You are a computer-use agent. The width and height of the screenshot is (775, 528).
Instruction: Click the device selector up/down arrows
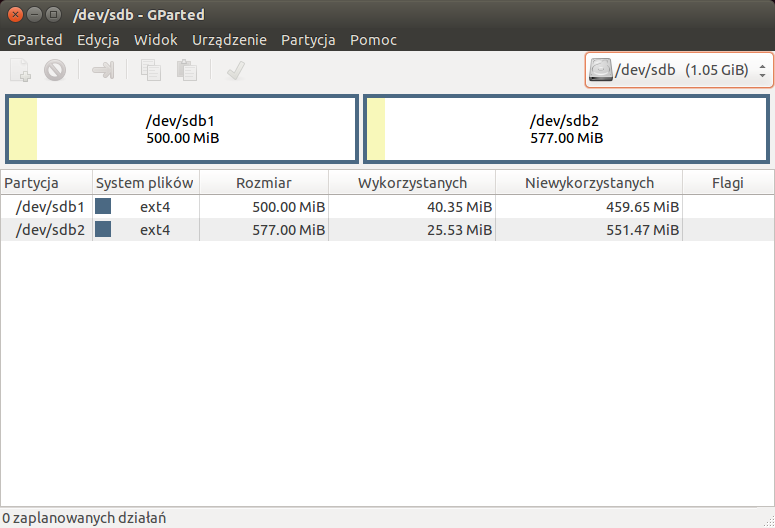763,70
